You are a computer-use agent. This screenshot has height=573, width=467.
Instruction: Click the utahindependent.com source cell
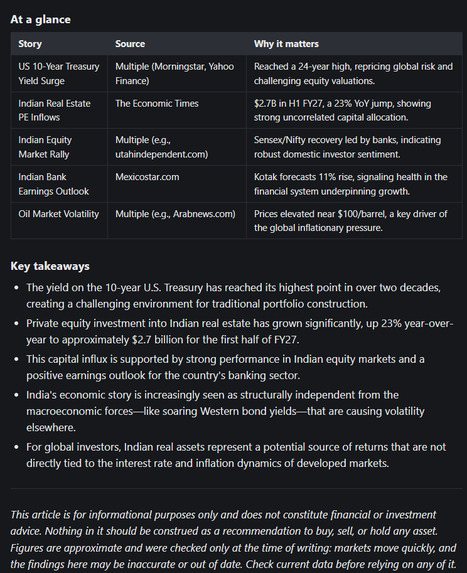point(177,147)
